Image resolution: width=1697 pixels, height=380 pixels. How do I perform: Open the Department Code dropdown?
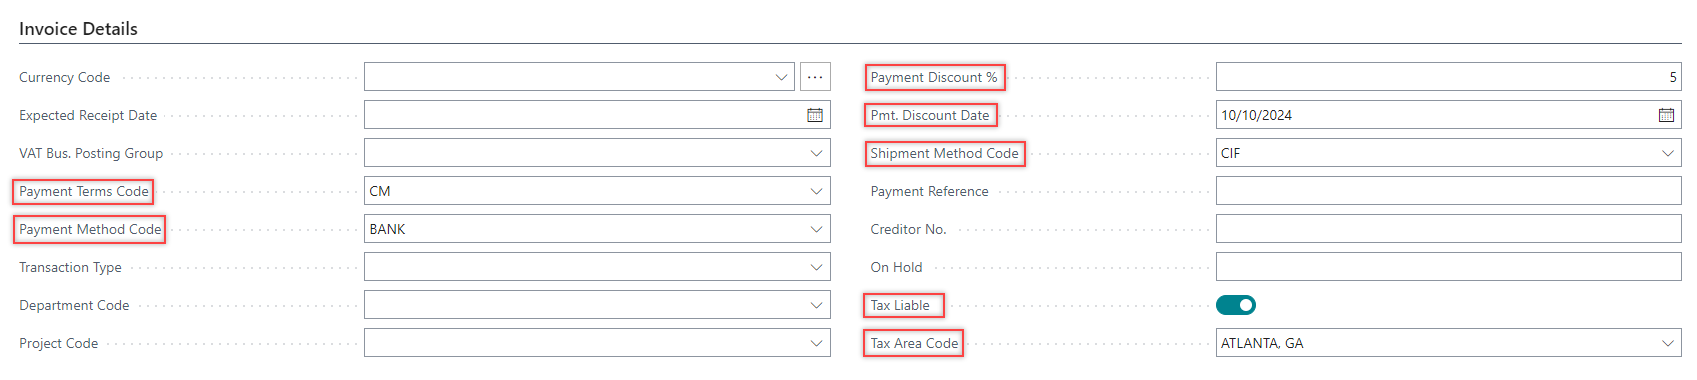[816, 305]
